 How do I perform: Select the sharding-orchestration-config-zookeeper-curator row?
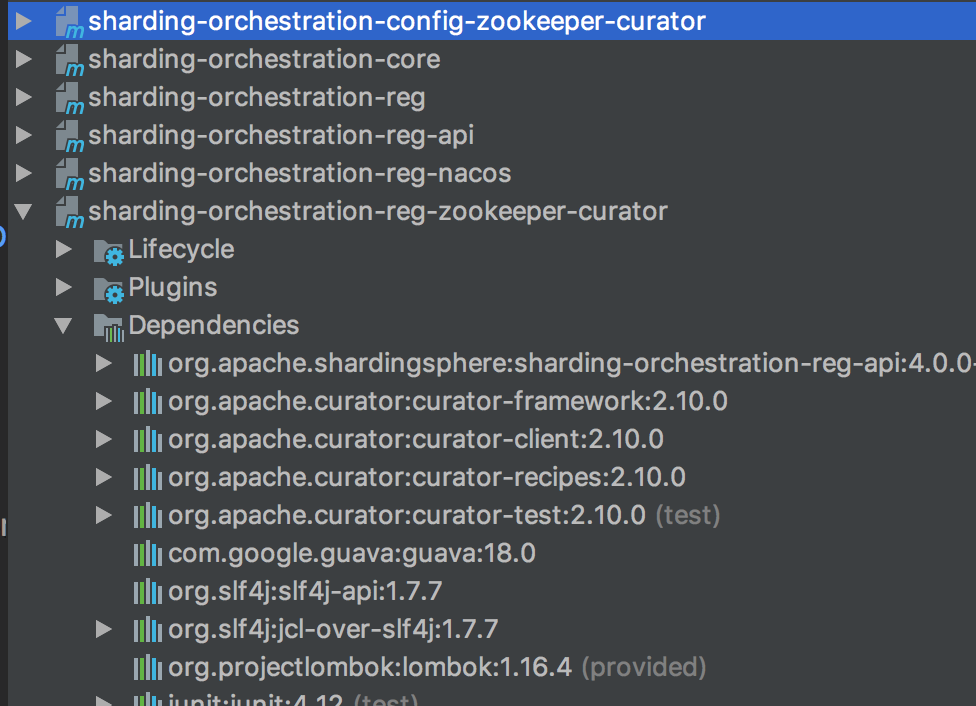tap(492, 21)
